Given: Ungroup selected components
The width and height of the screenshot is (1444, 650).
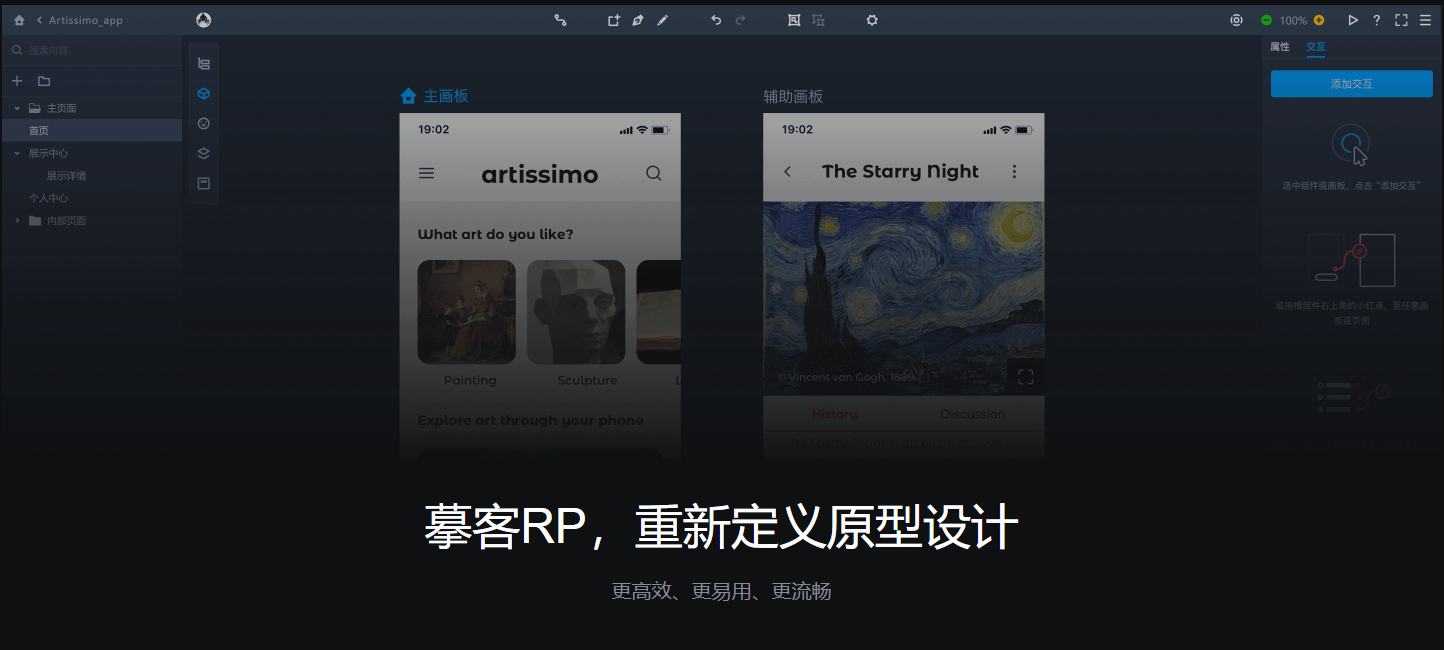Looking at the screenshot, I should pyautogui.click(x=818, y=20).
